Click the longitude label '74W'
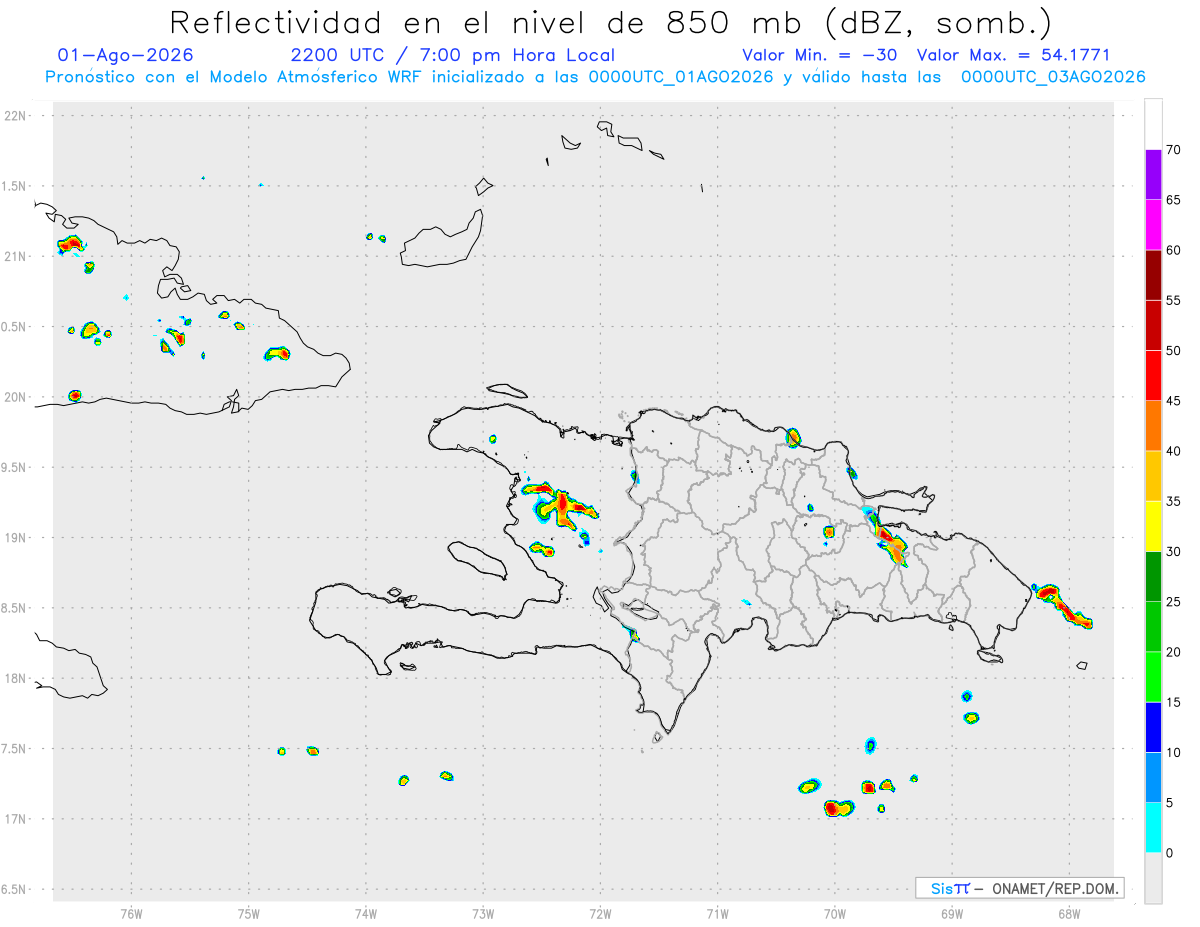This screenshot has height=927, width=1200. point(366,913)
